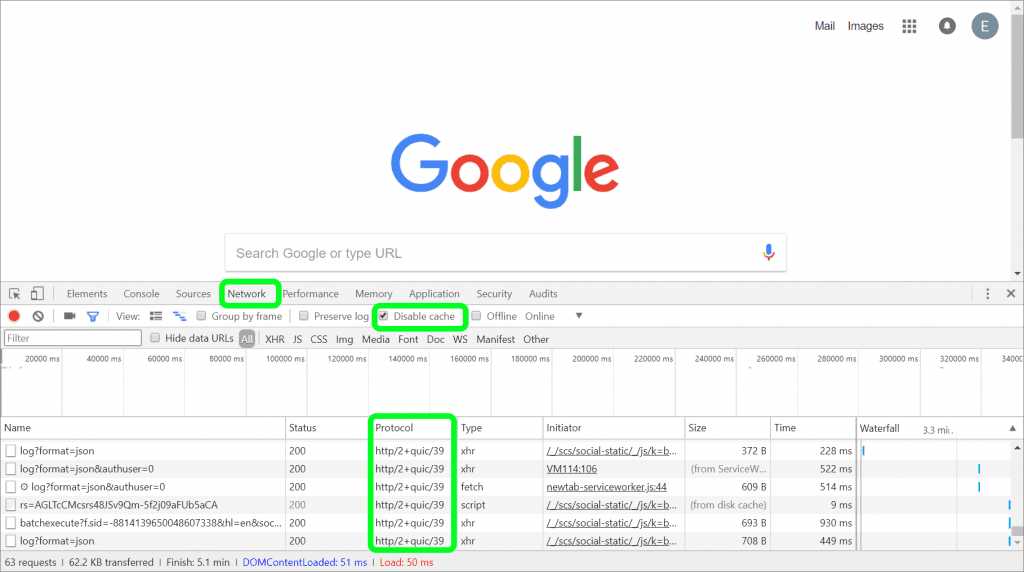Viewport: 1024px width, 572px height.
Task: Focus the network Filter field
Action: click(72, 338)
